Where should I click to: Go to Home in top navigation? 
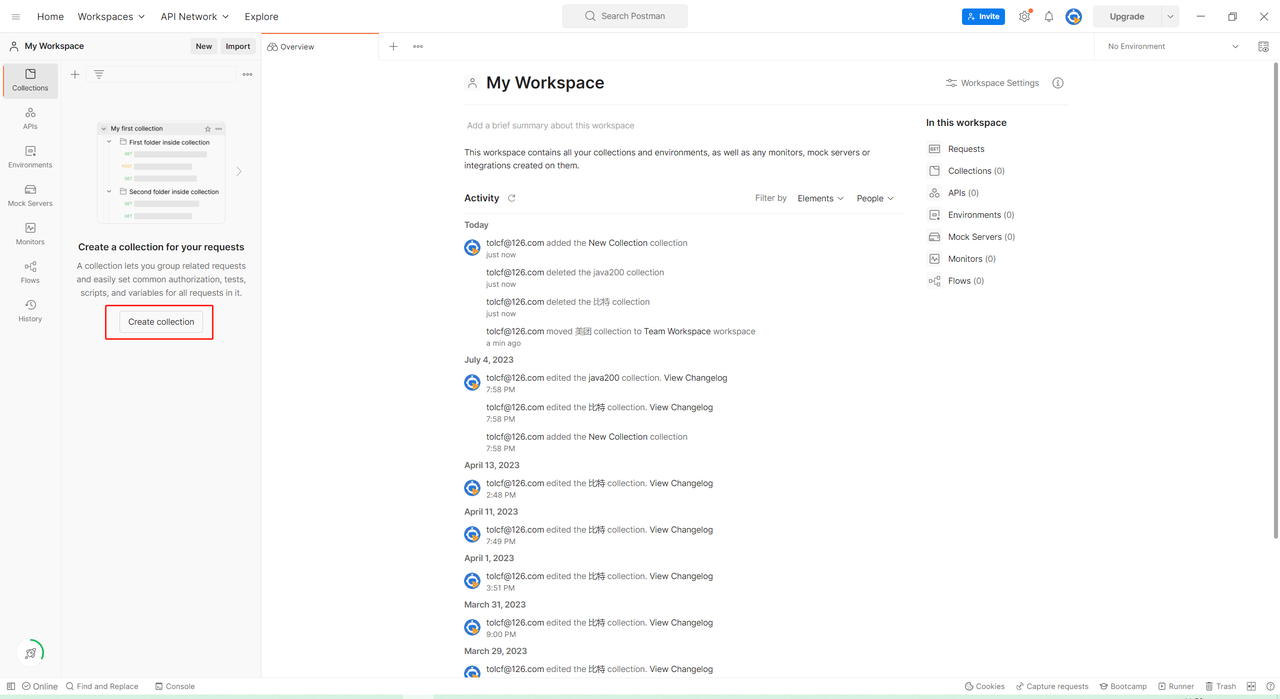[x=50, y=17]
